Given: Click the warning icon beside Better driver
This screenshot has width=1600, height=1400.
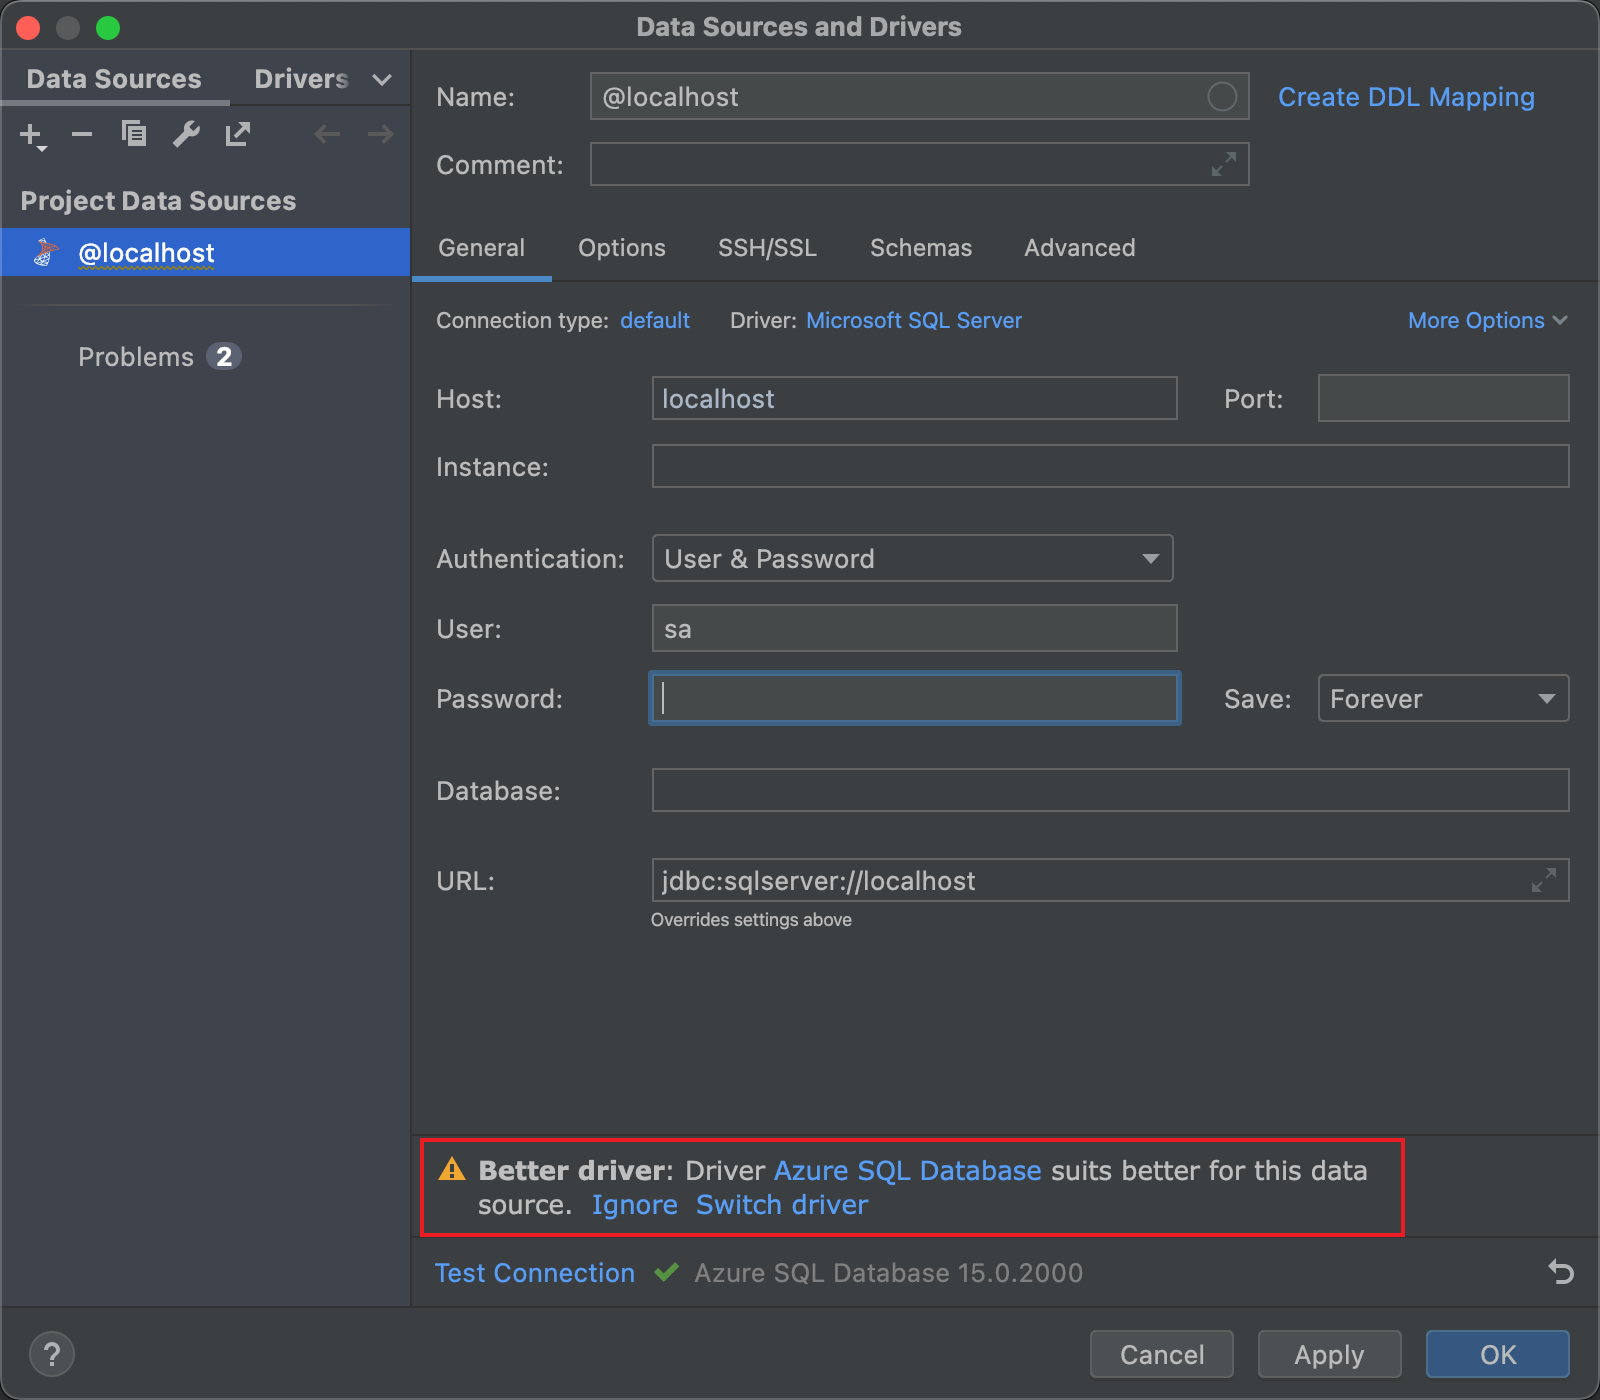Looking at the screenshot, I should point(452,1169).
